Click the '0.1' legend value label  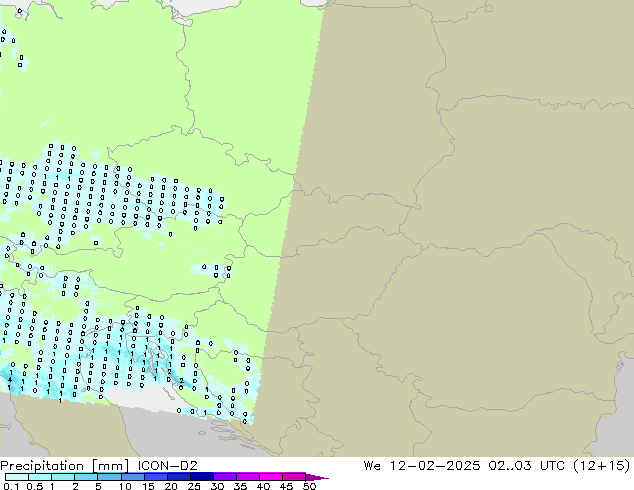[x=11, y=486]
